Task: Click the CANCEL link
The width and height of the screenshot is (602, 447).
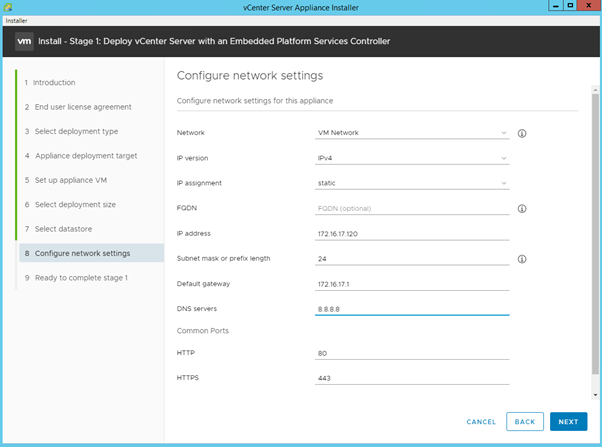Action: (x=481, y=422)
